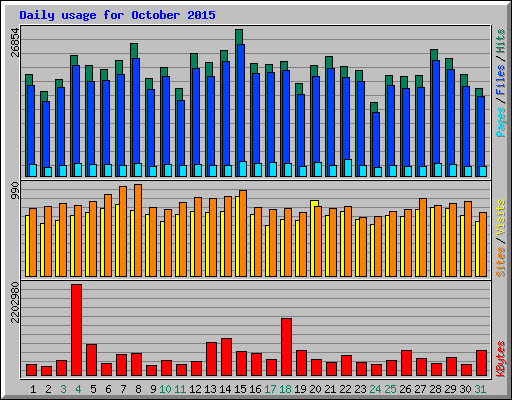Click the Sites legend label
Viewport: 512px width, 400px height.
501,262
